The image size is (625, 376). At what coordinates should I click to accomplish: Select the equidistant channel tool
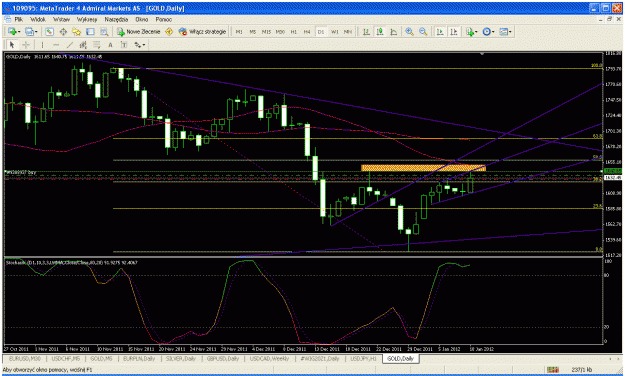pos(83,45)
